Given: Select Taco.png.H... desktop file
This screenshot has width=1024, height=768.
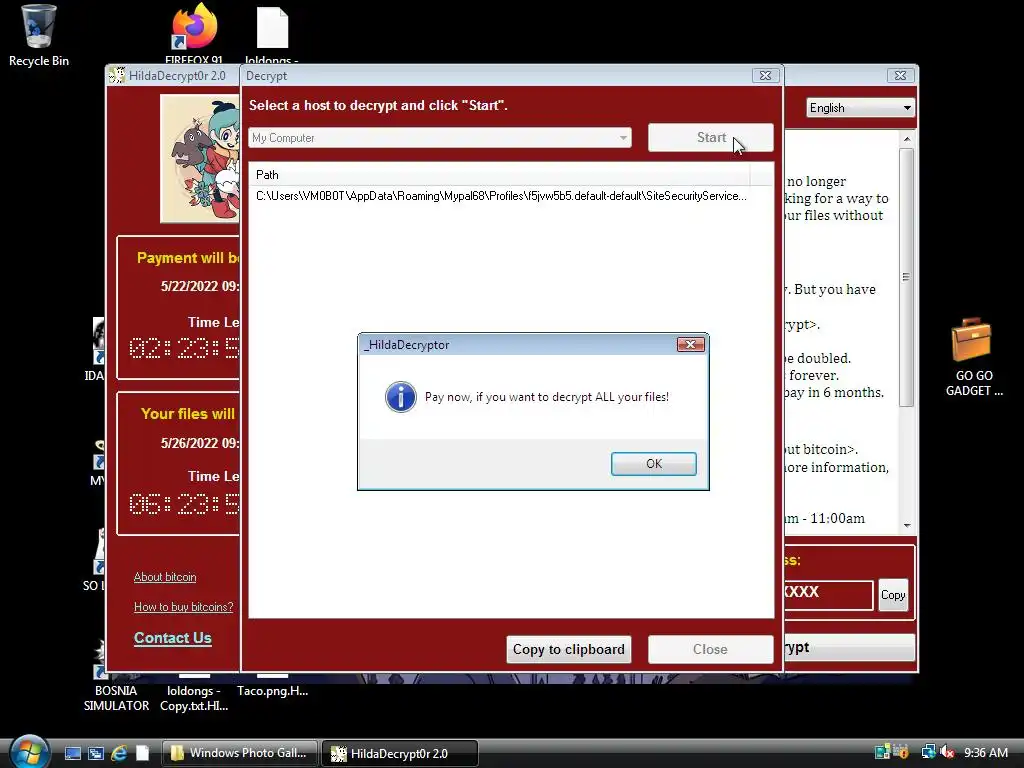Looking at the screenshot, I should pos(272,688).
